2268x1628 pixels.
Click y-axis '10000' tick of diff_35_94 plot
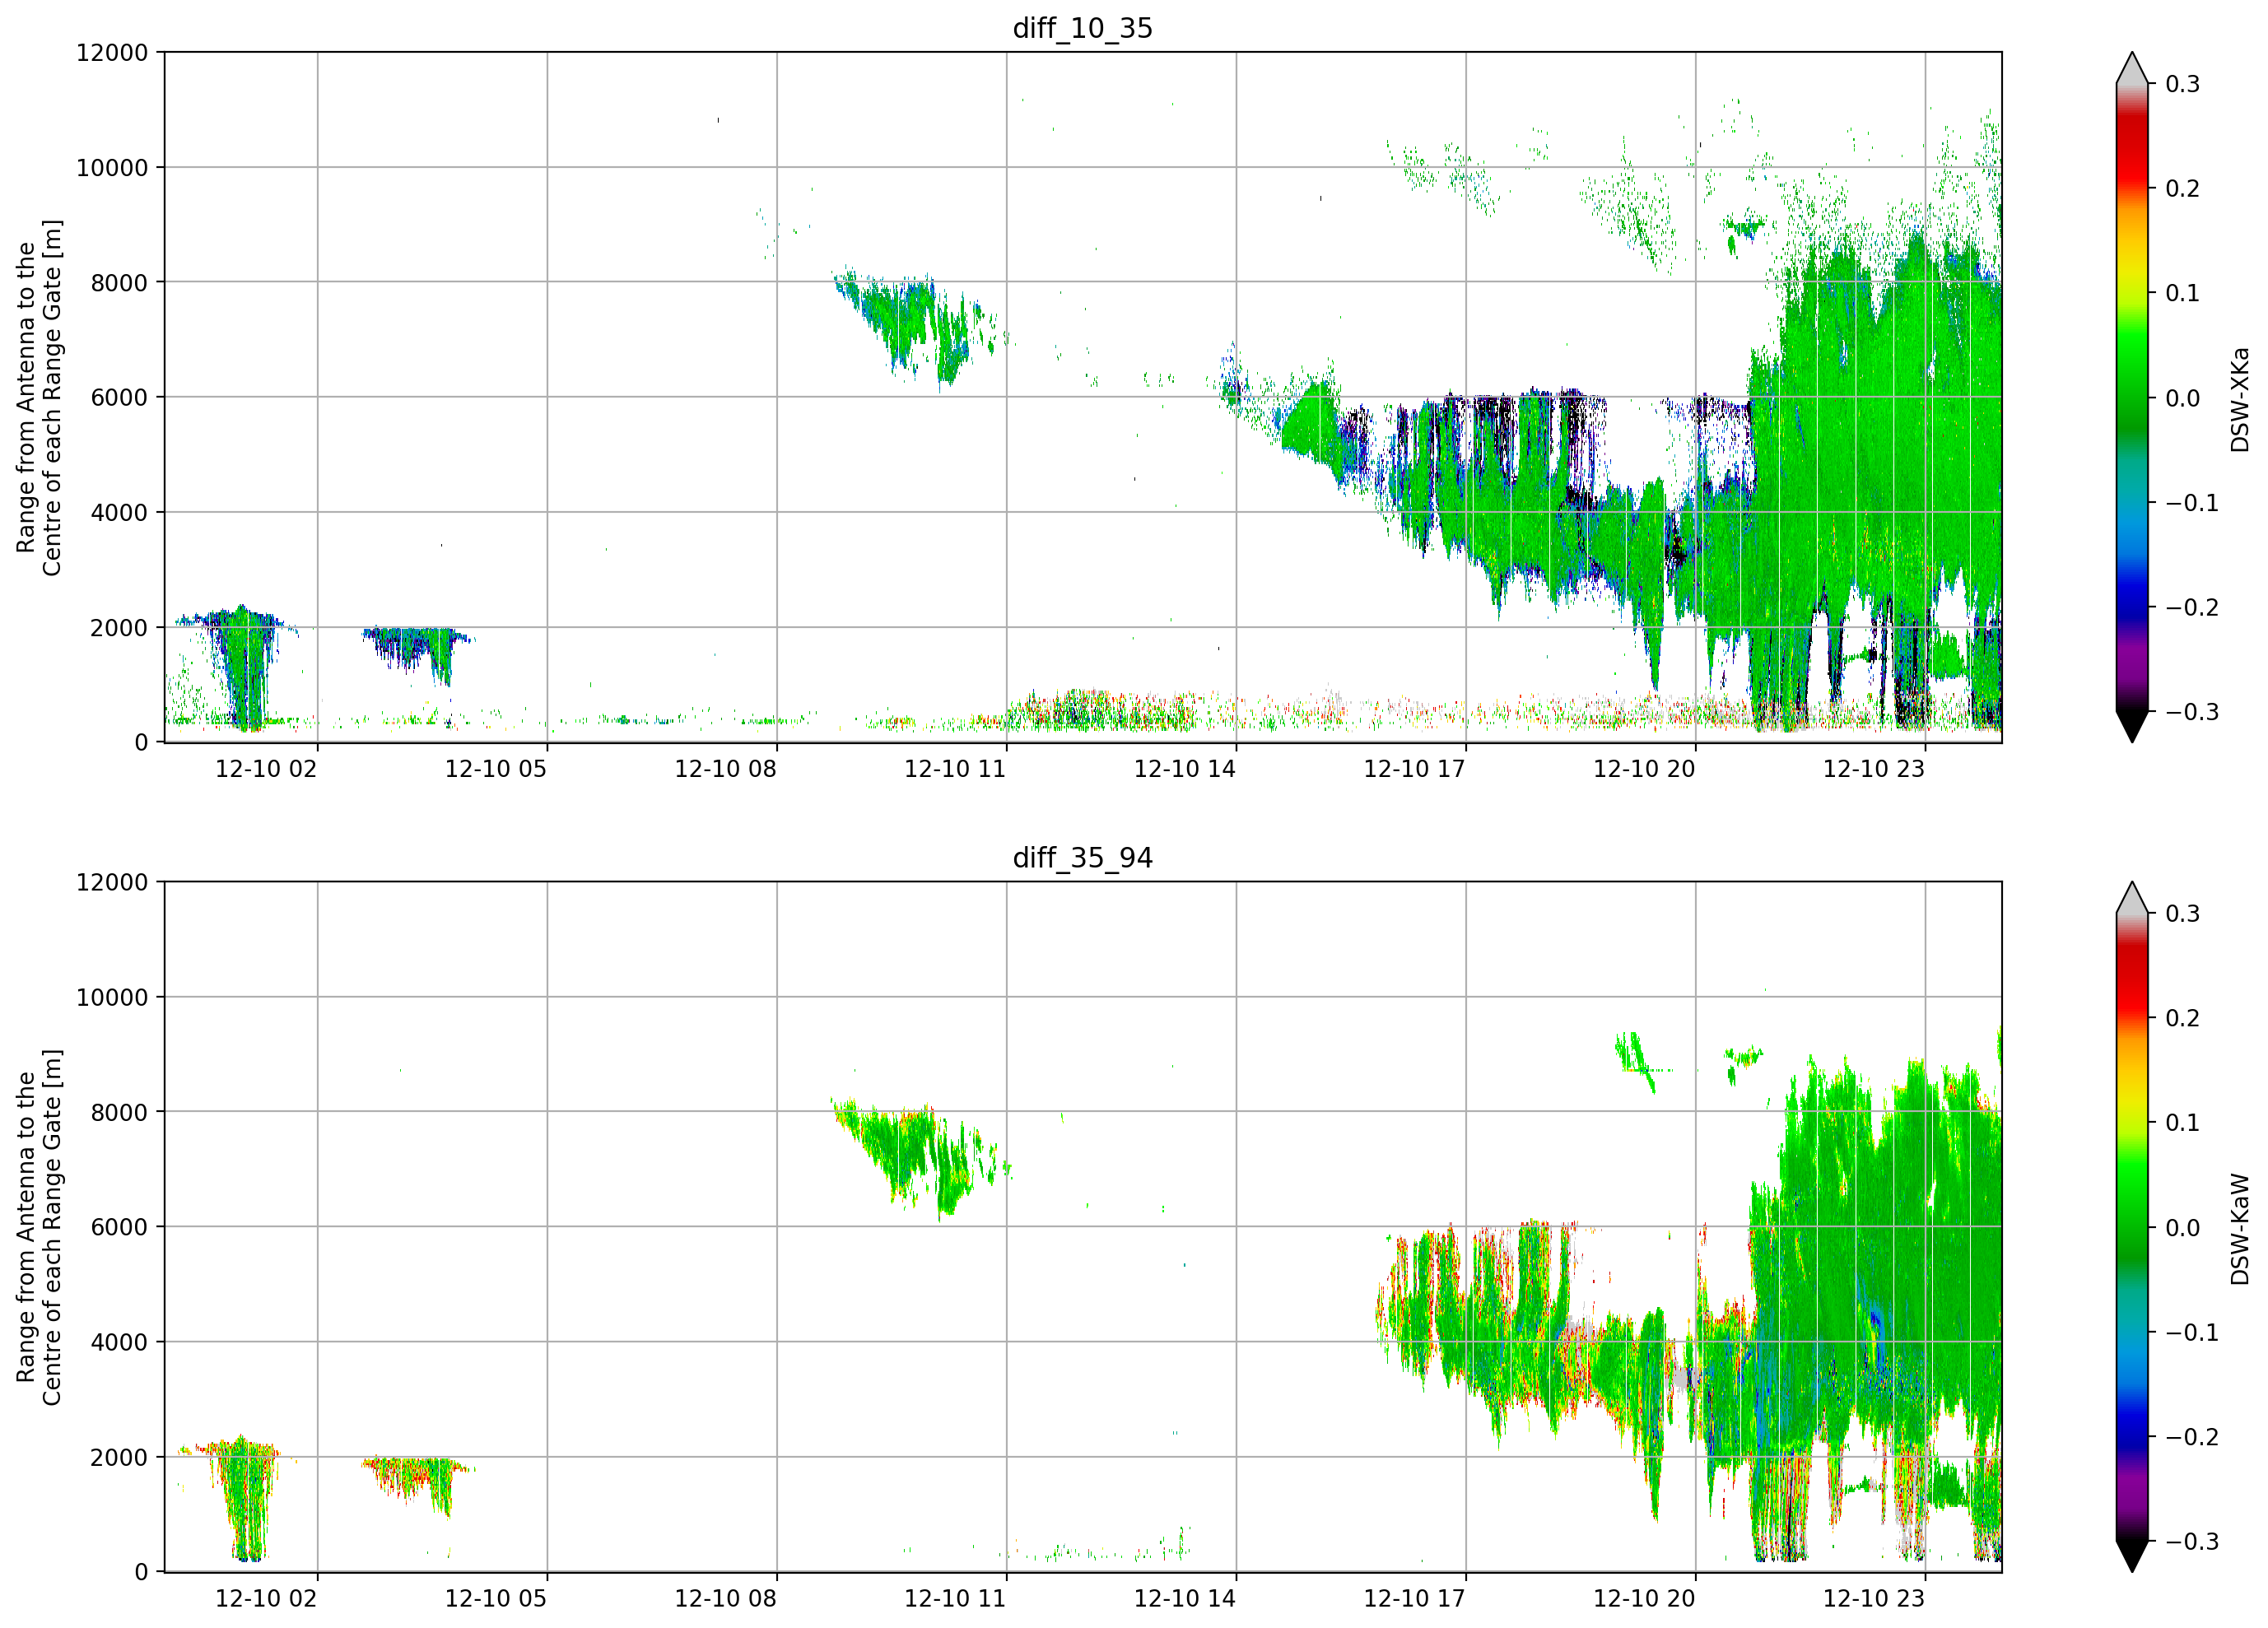coord(112,997)
